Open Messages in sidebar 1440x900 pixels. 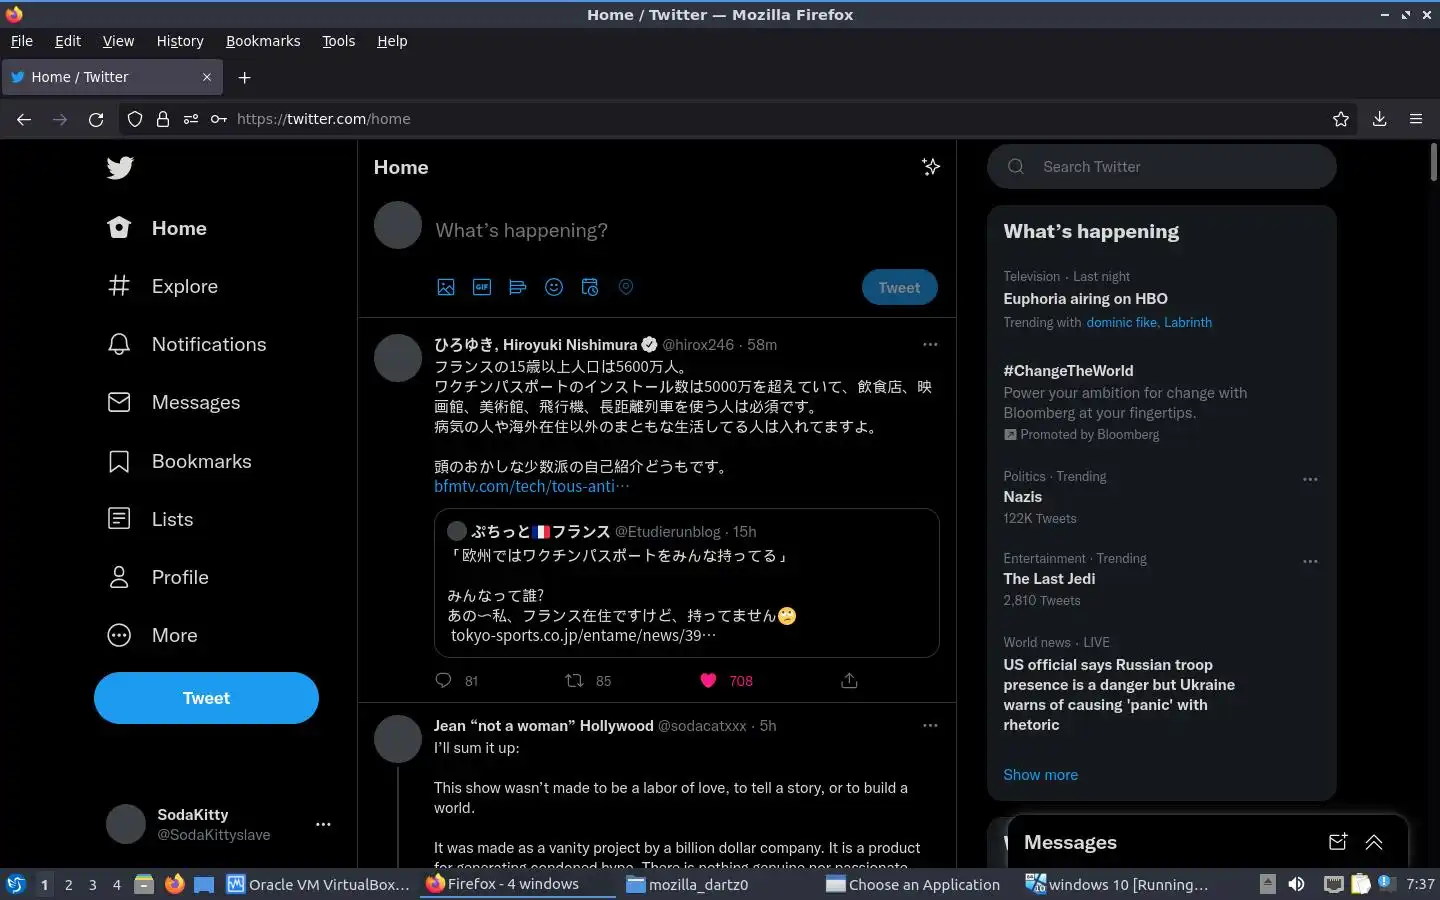[x=174, y=402]
